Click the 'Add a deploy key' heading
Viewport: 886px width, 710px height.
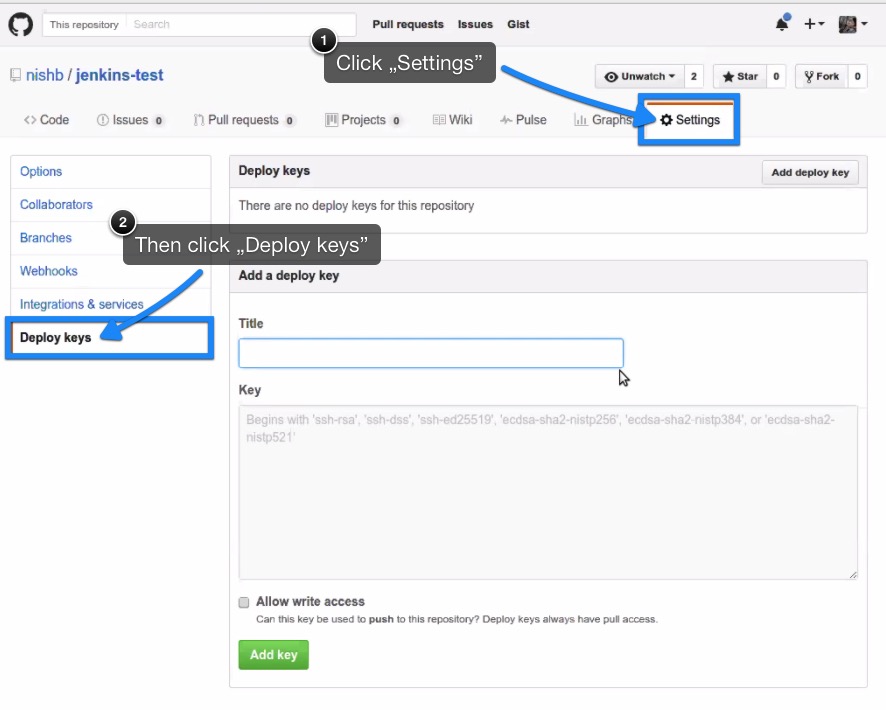289,276
